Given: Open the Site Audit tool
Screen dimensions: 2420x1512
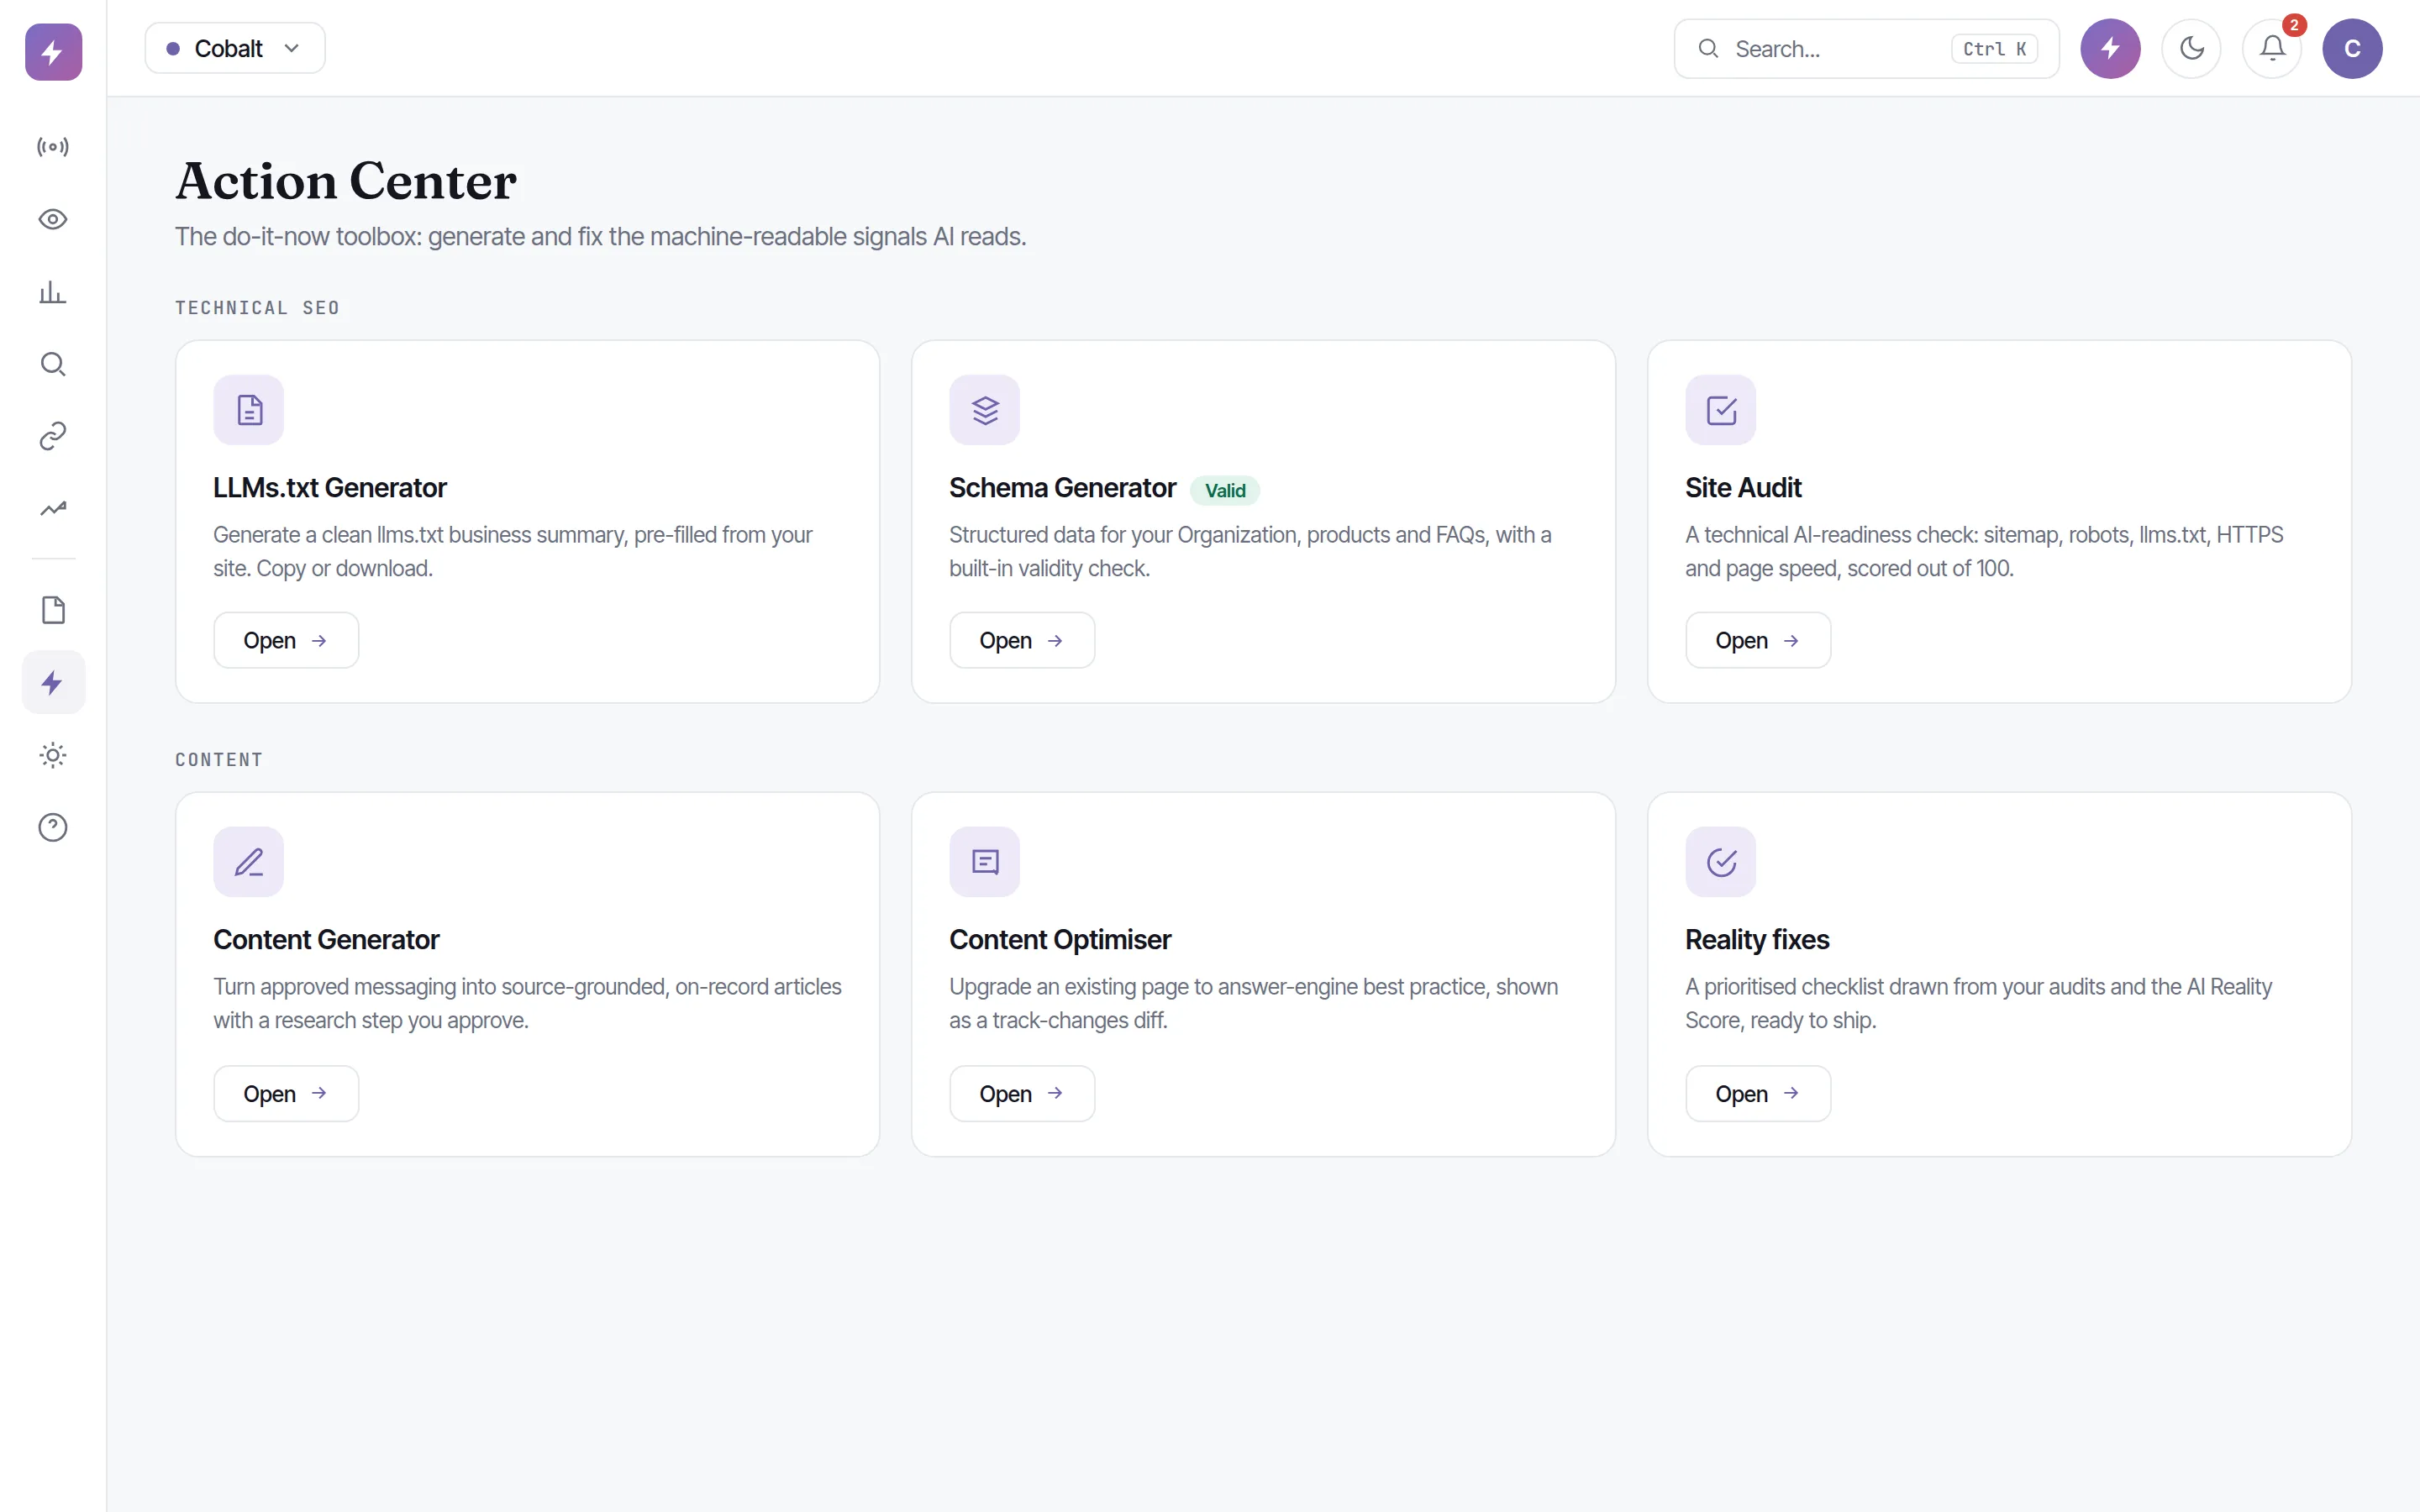Looking at the screenshot, I should [x=1758, y=640].
